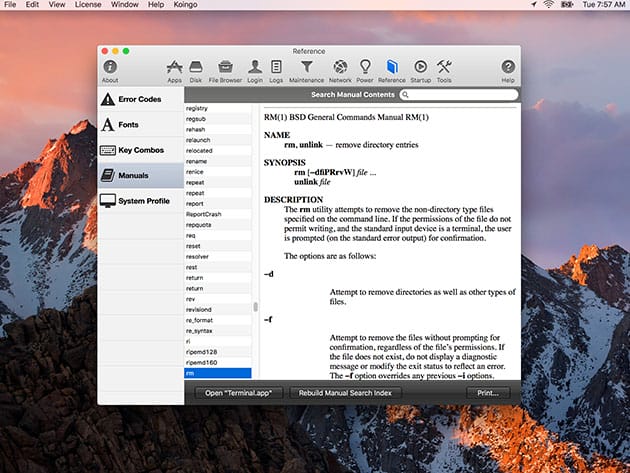Select the Login toolbar icon
The width and height of the screenshot is (630, 473).
click(255, 68)
